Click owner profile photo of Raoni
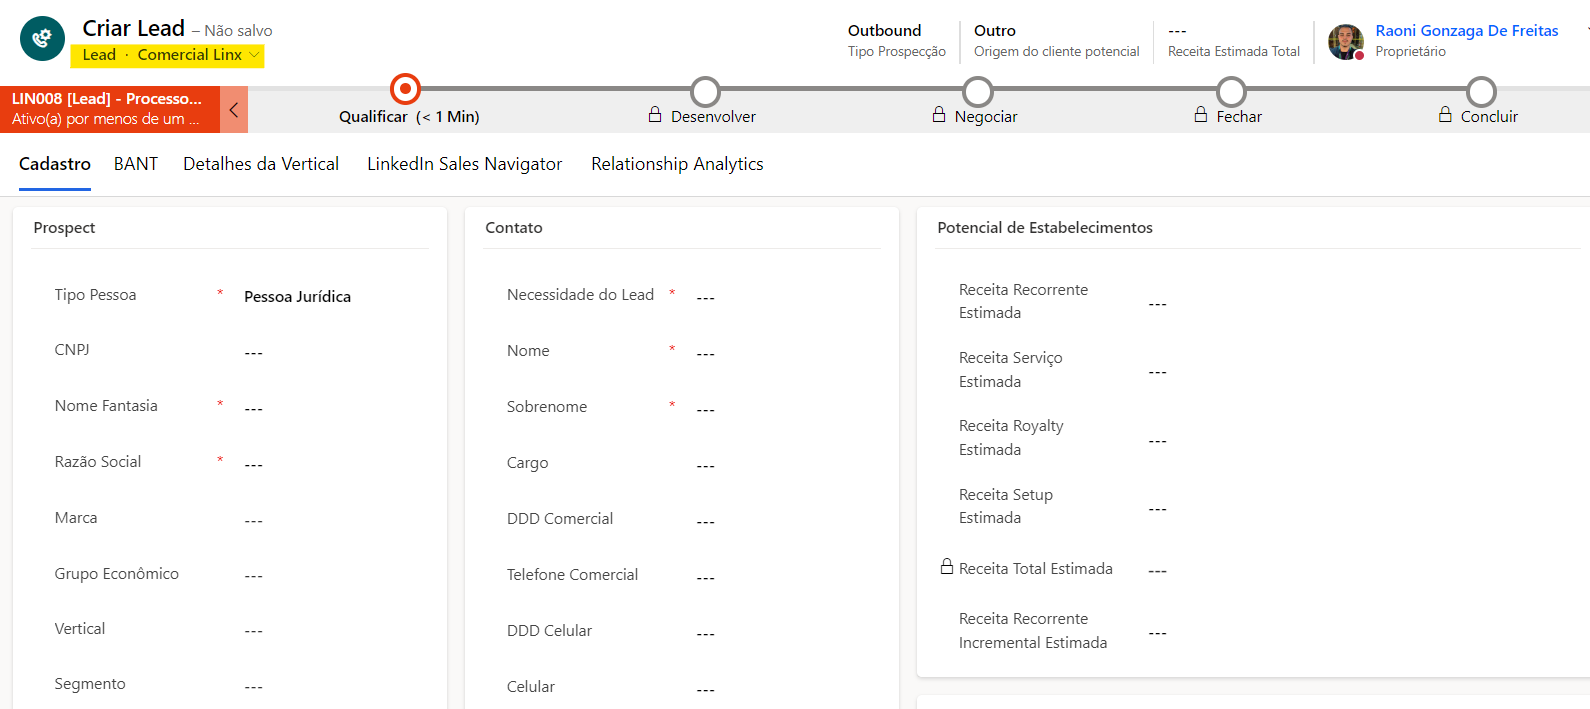This screenshot has width=1590, height=709. click(1345, 42)
